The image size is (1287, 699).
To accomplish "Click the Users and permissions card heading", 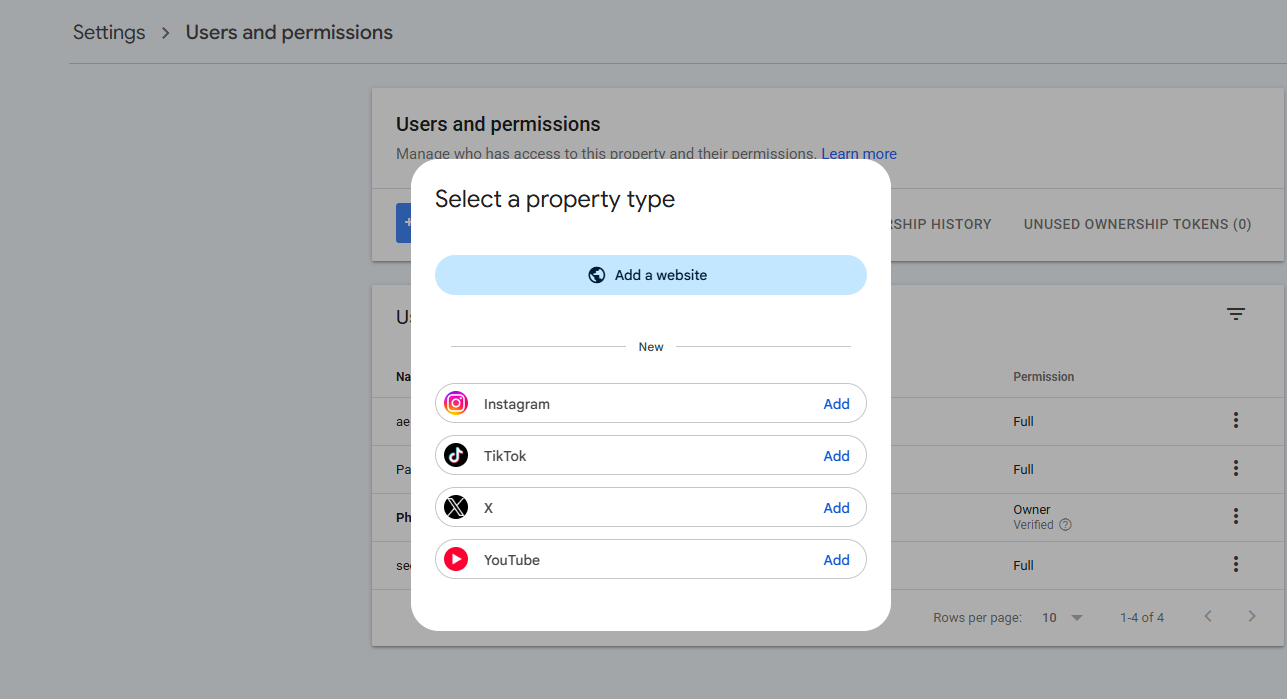I will point(498,124).
